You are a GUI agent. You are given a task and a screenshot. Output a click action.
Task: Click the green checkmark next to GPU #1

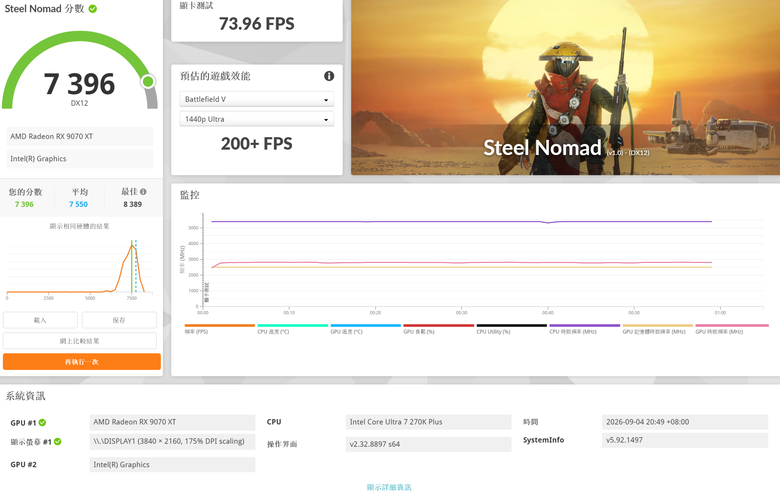[42, 422]
